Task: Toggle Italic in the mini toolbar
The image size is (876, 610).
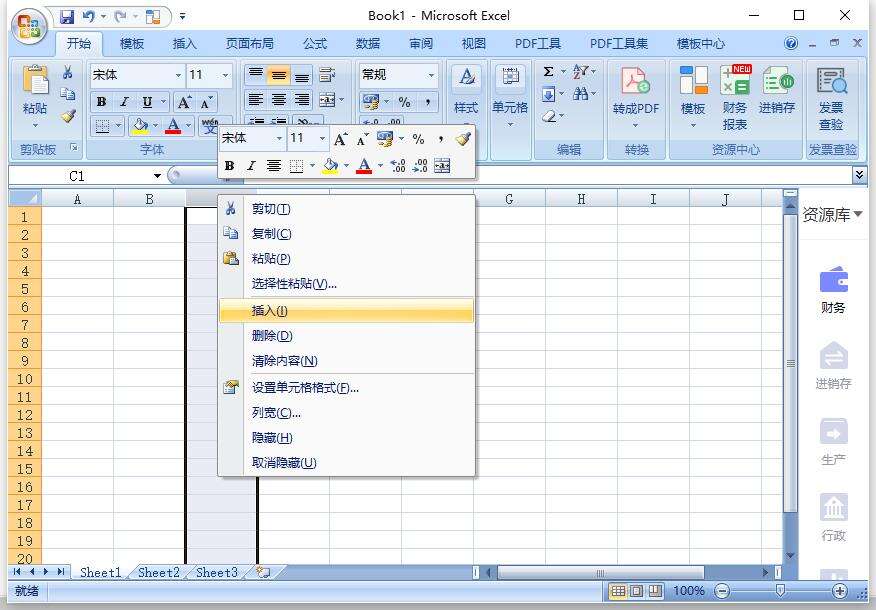Action: tap(251, 165)
